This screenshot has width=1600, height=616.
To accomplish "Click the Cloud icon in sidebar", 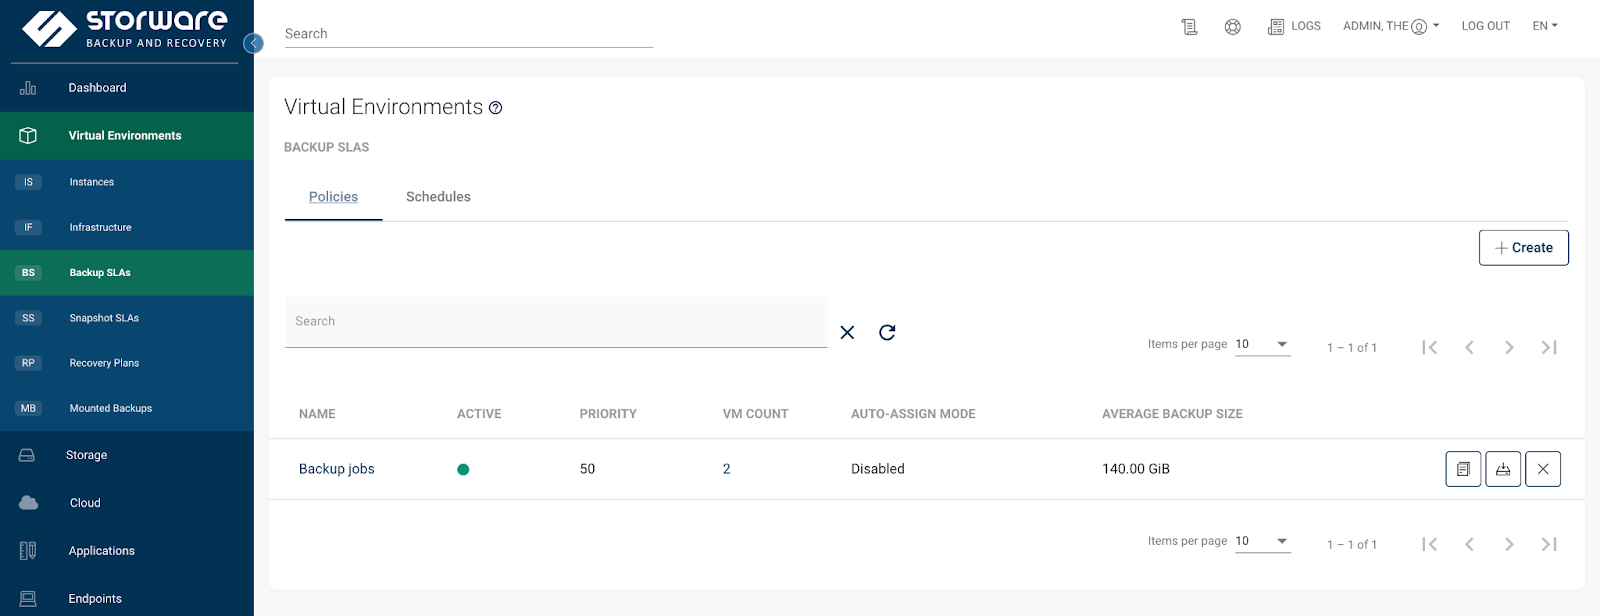I will (x=28, y=503).
